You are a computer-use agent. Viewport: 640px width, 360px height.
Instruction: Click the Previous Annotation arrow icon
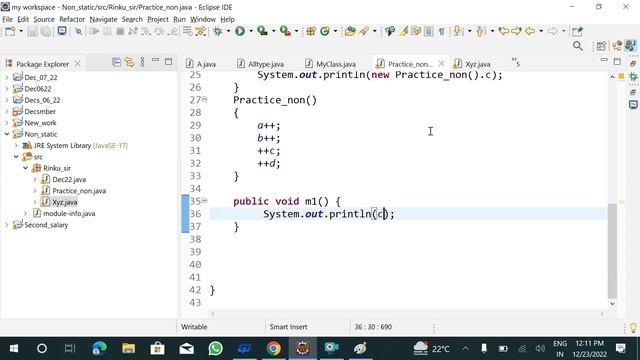(x=480, y=31)
